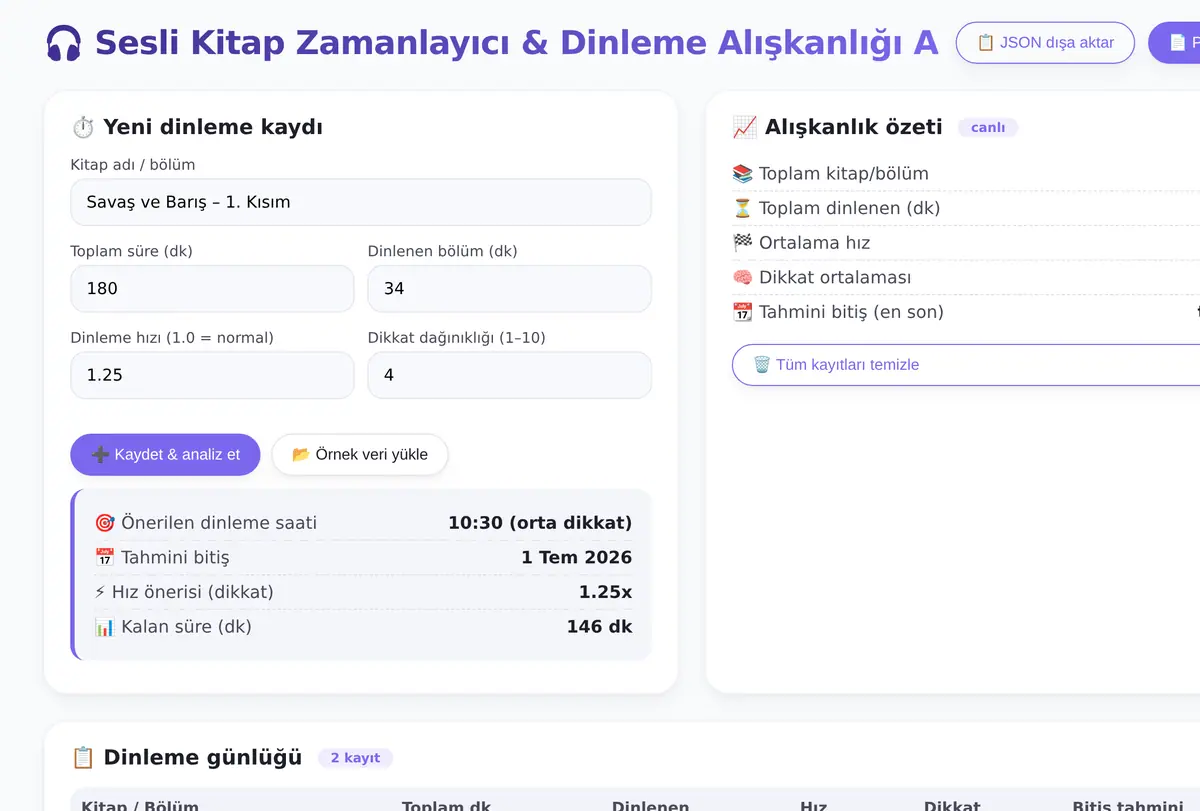This screenshot has width=1200, height=811.
Task: Click the bar chart icon for Kalan süre
Action: (104, 627)
